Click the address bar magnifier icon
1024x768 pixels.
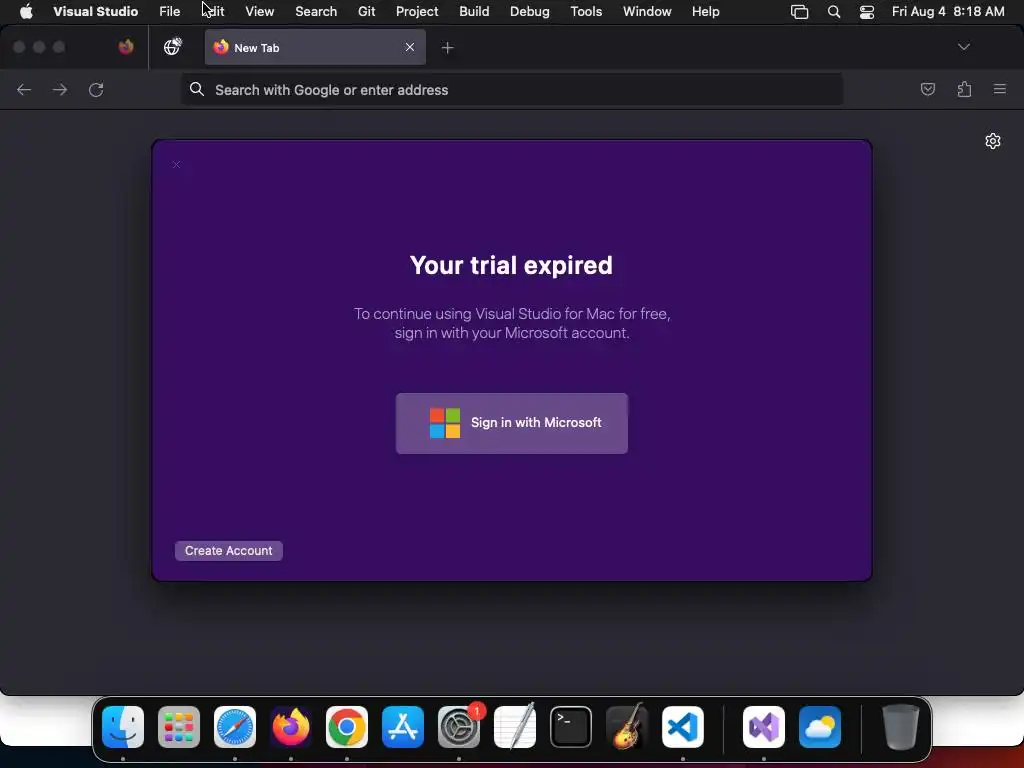197,89
